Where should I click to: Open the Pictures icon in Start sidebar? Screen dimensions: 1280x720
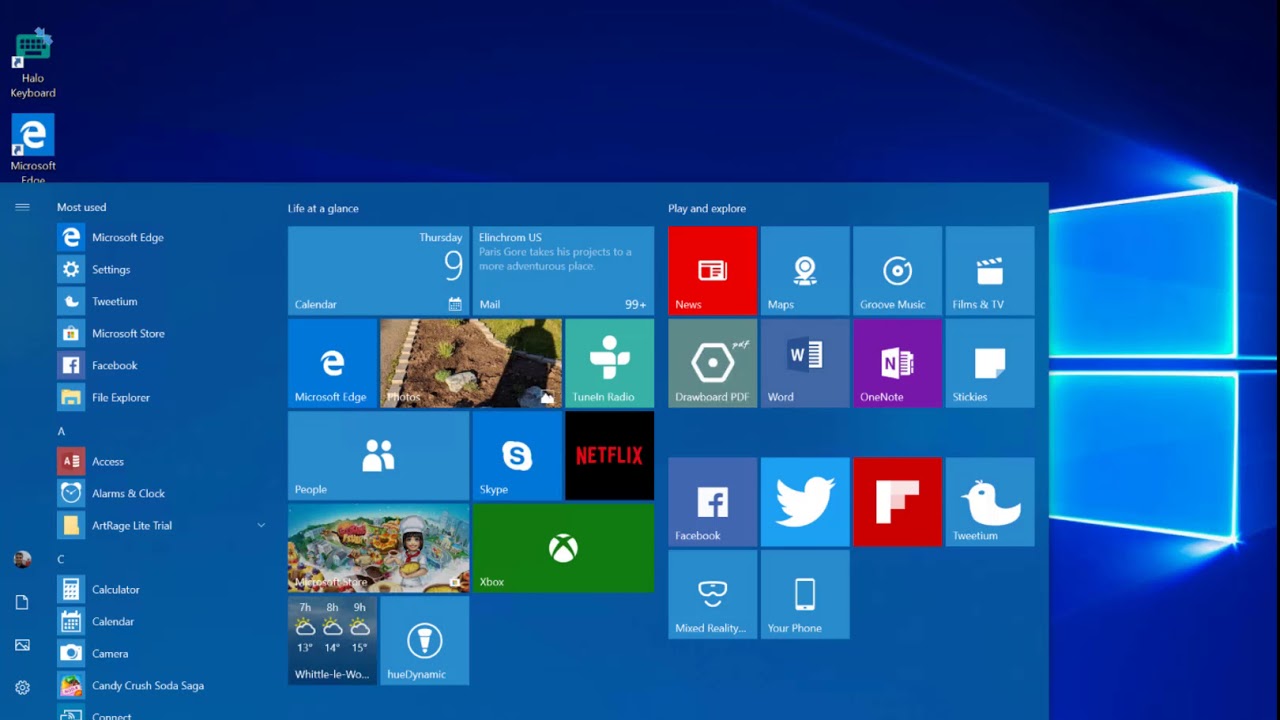click(x=22, y=645)
